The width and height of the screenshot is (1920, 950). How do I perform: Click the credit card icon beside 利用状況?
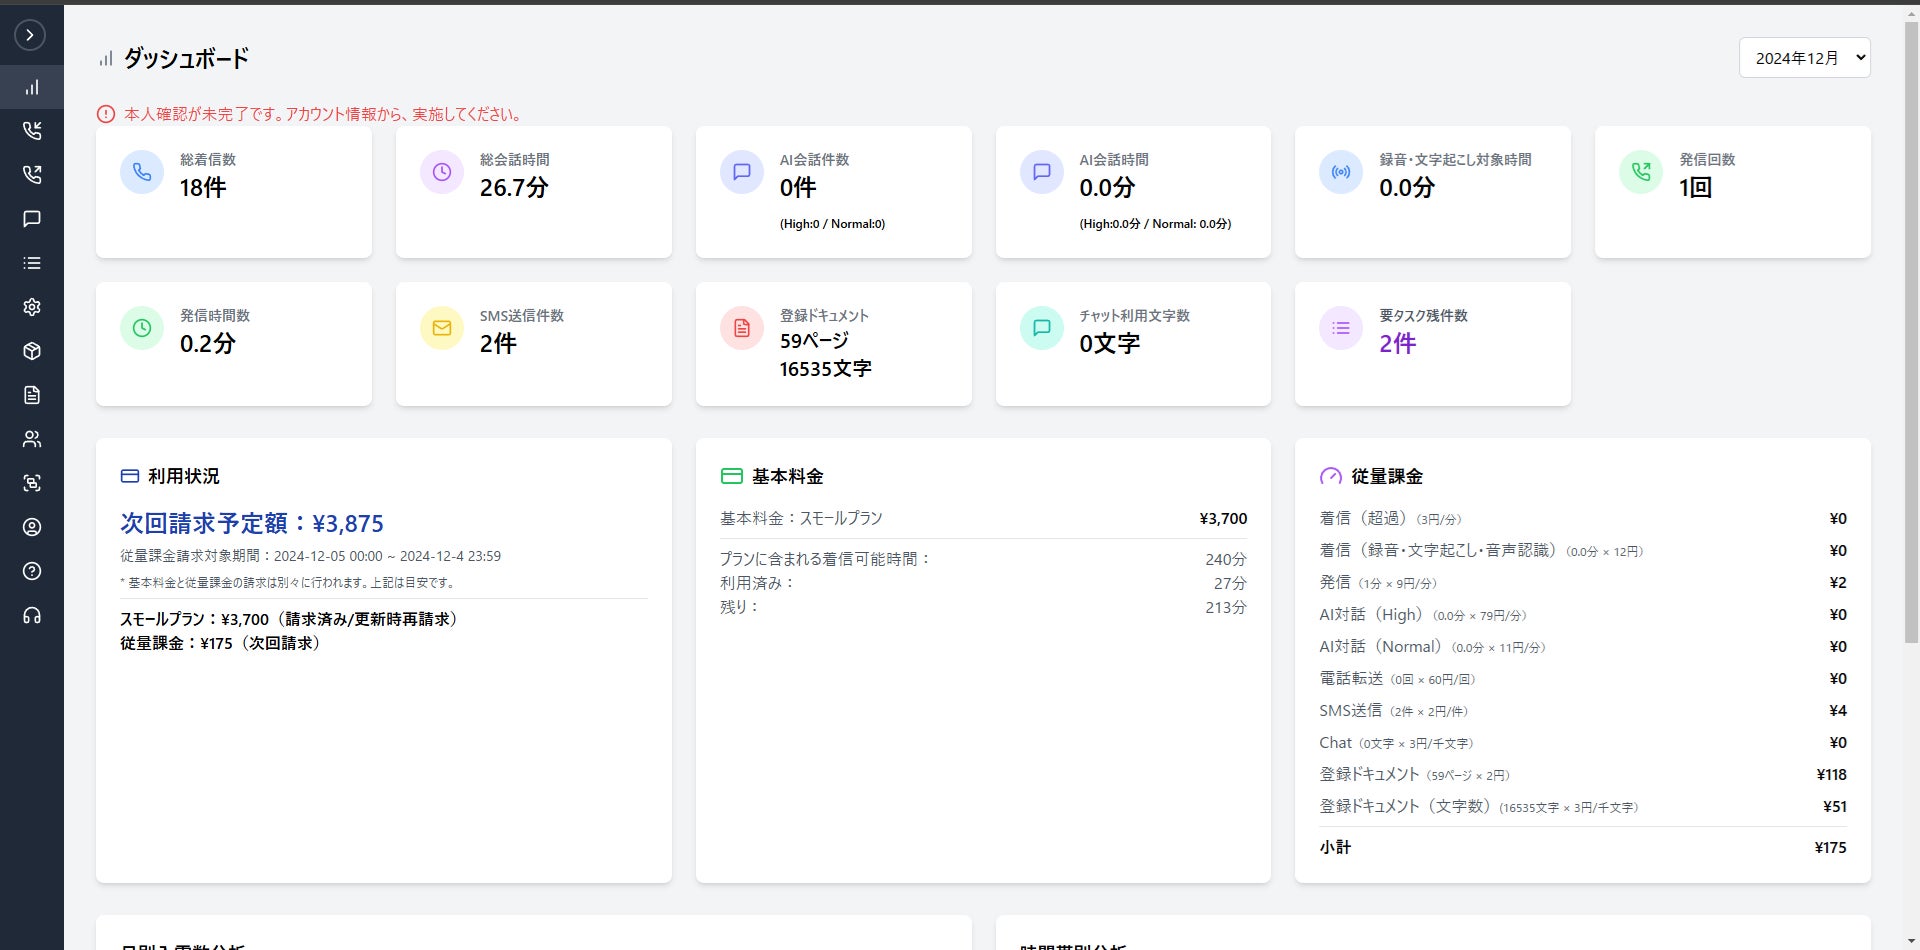coord(130,476)
